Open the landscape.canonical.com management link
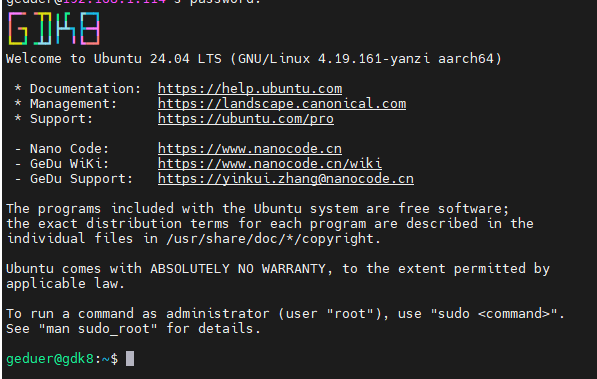Viewport: 597px width, 379px height. pyautogui.click(x=282, y=104)
